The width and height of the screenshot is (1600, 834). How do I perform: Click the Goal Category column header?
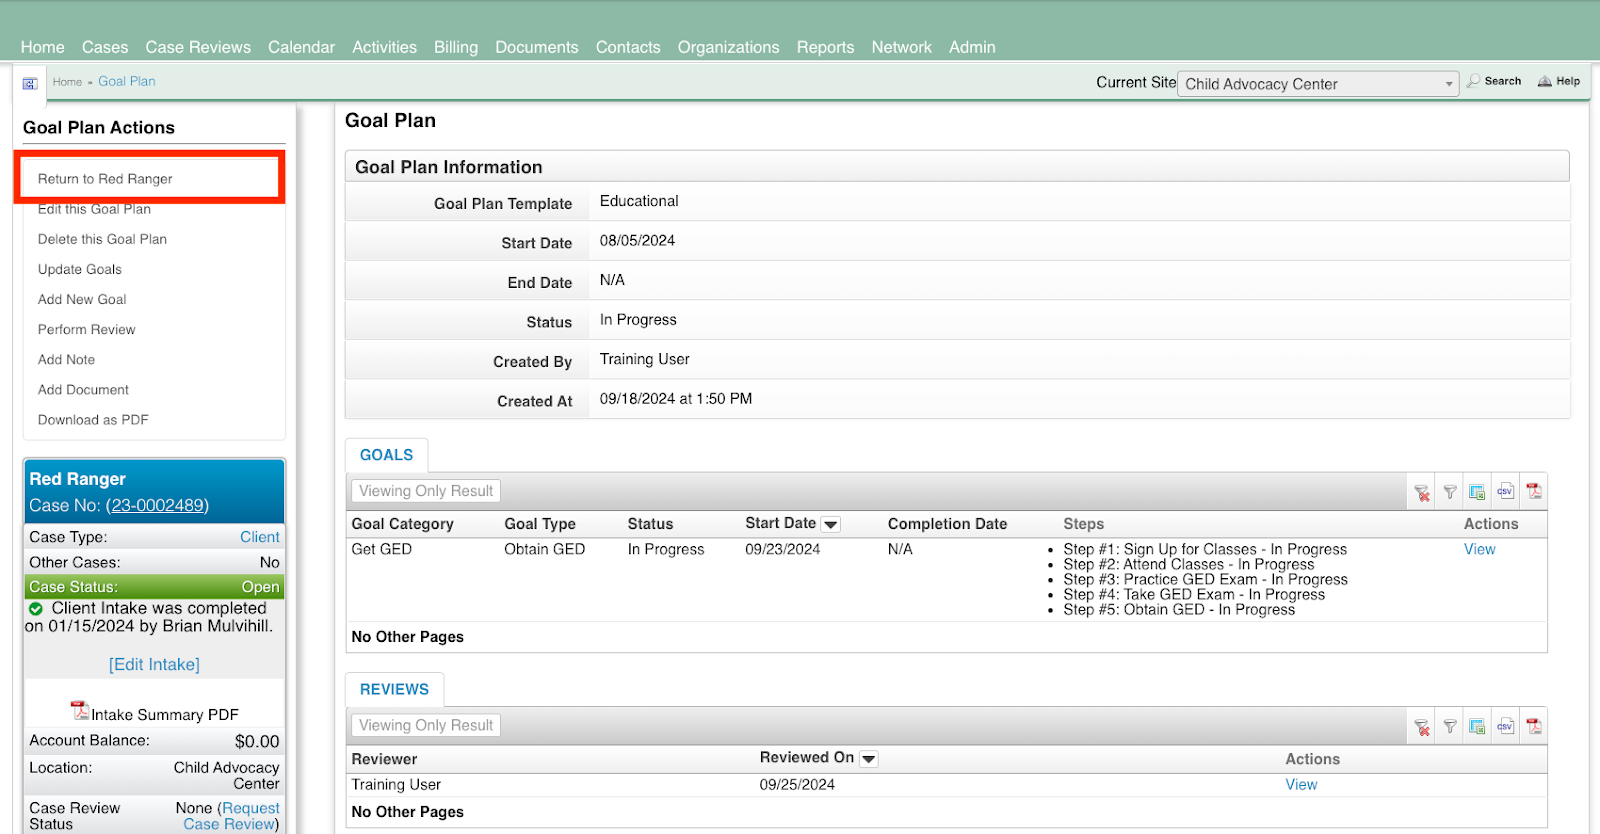(402, 524)
